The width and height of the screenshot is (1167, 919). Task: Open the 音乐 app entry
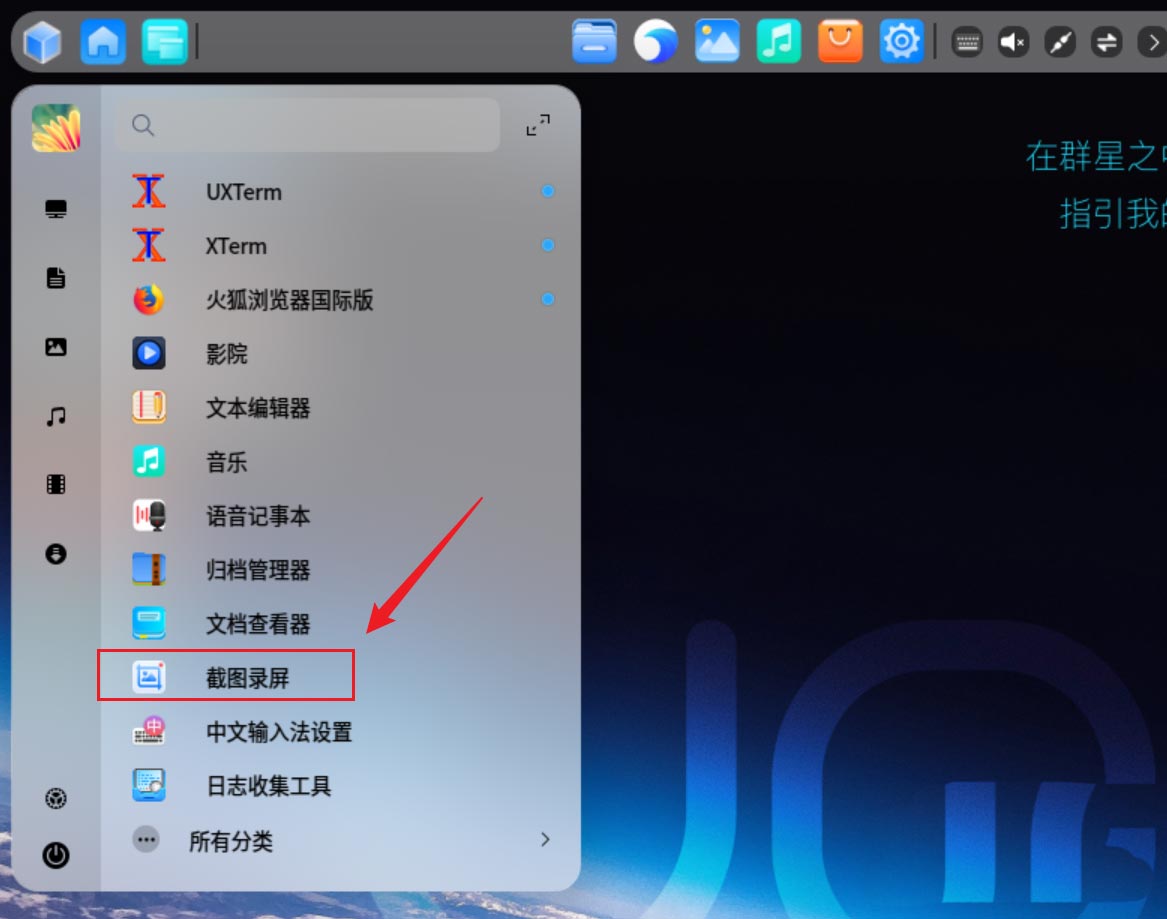coord(340,461)
